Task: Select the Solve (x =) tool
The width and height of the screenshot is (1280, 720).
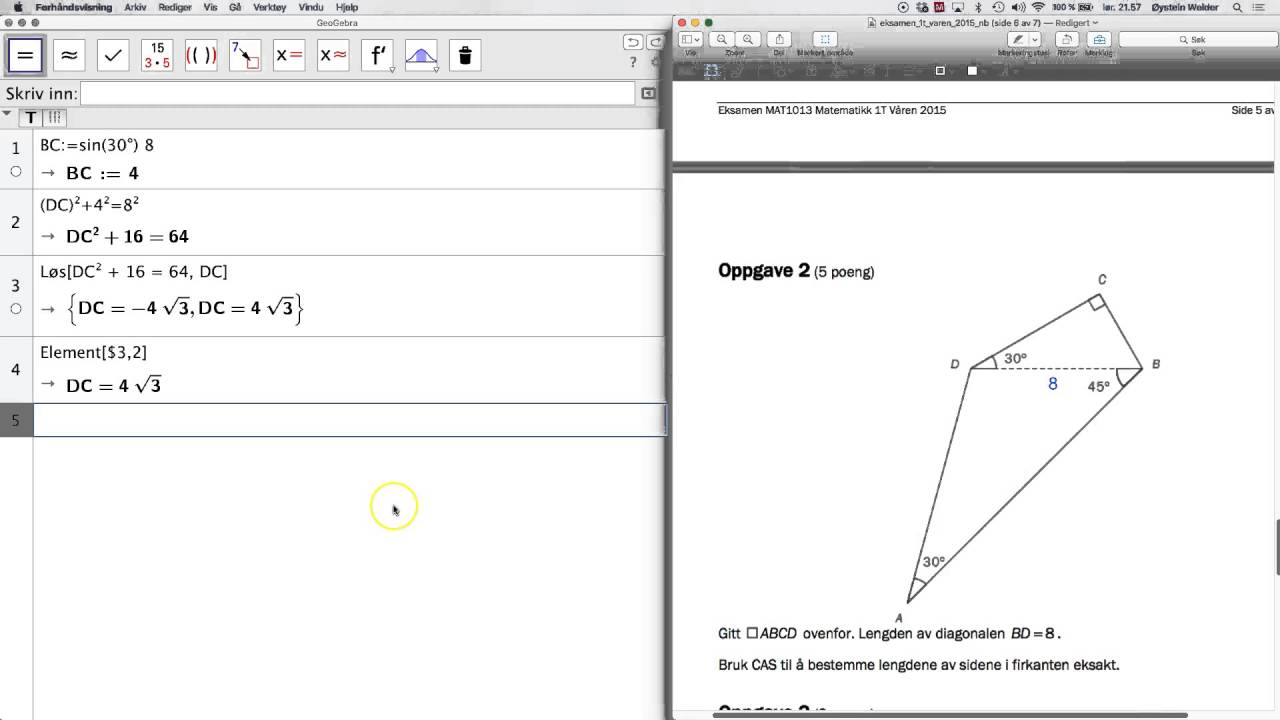Action: tap(289, 56)
